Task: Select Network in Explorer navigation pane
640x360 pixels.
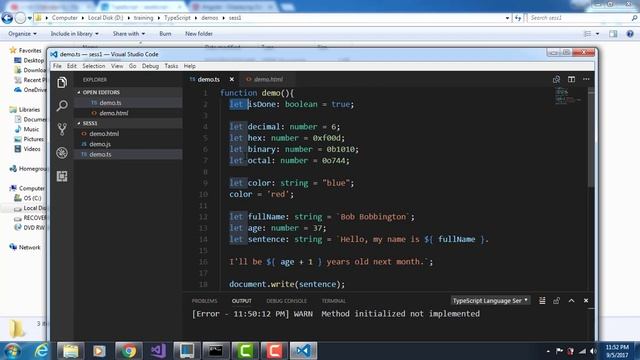Action: coord(29,247)
